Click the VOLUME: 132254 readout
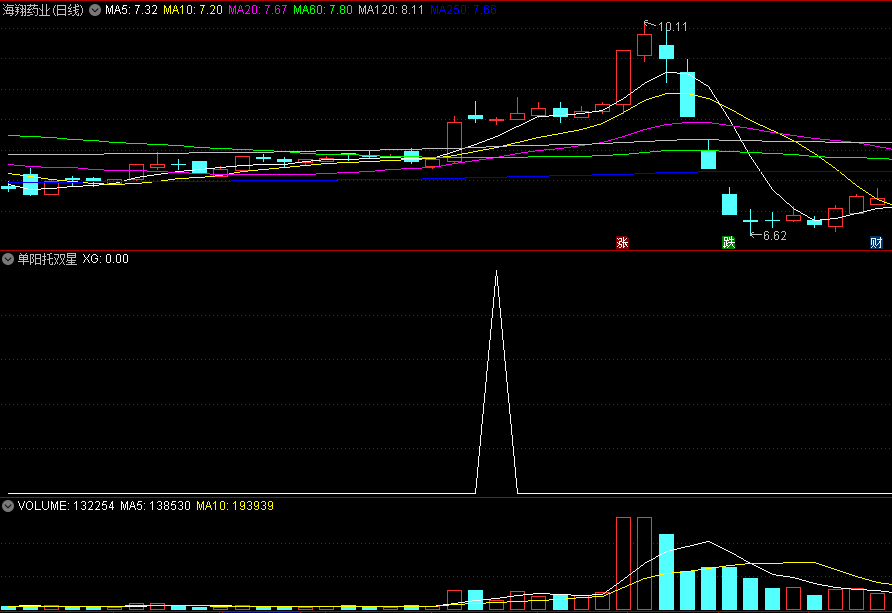The image size is (892, 613). 66,506
